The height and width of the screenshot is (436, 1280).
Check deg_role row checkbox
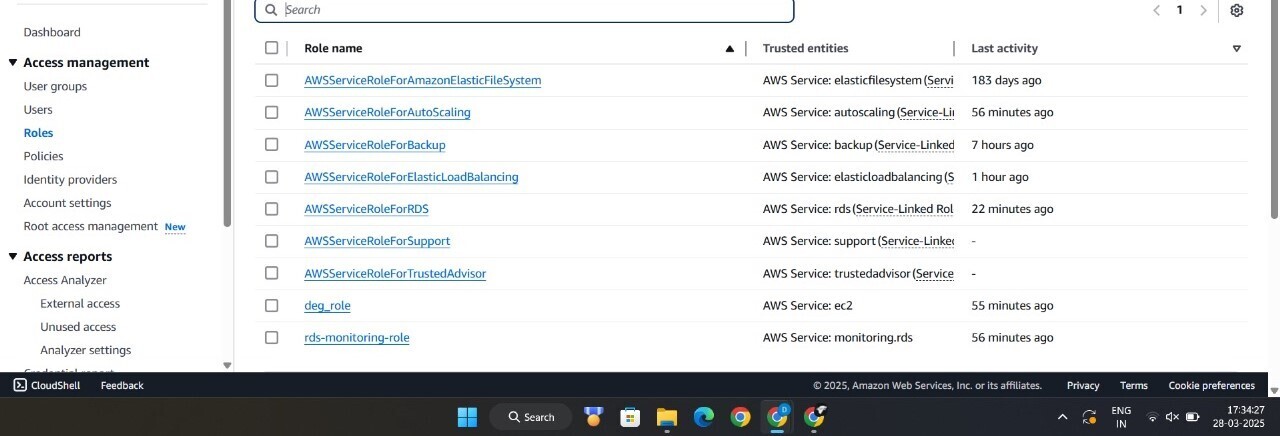(271, 306)
